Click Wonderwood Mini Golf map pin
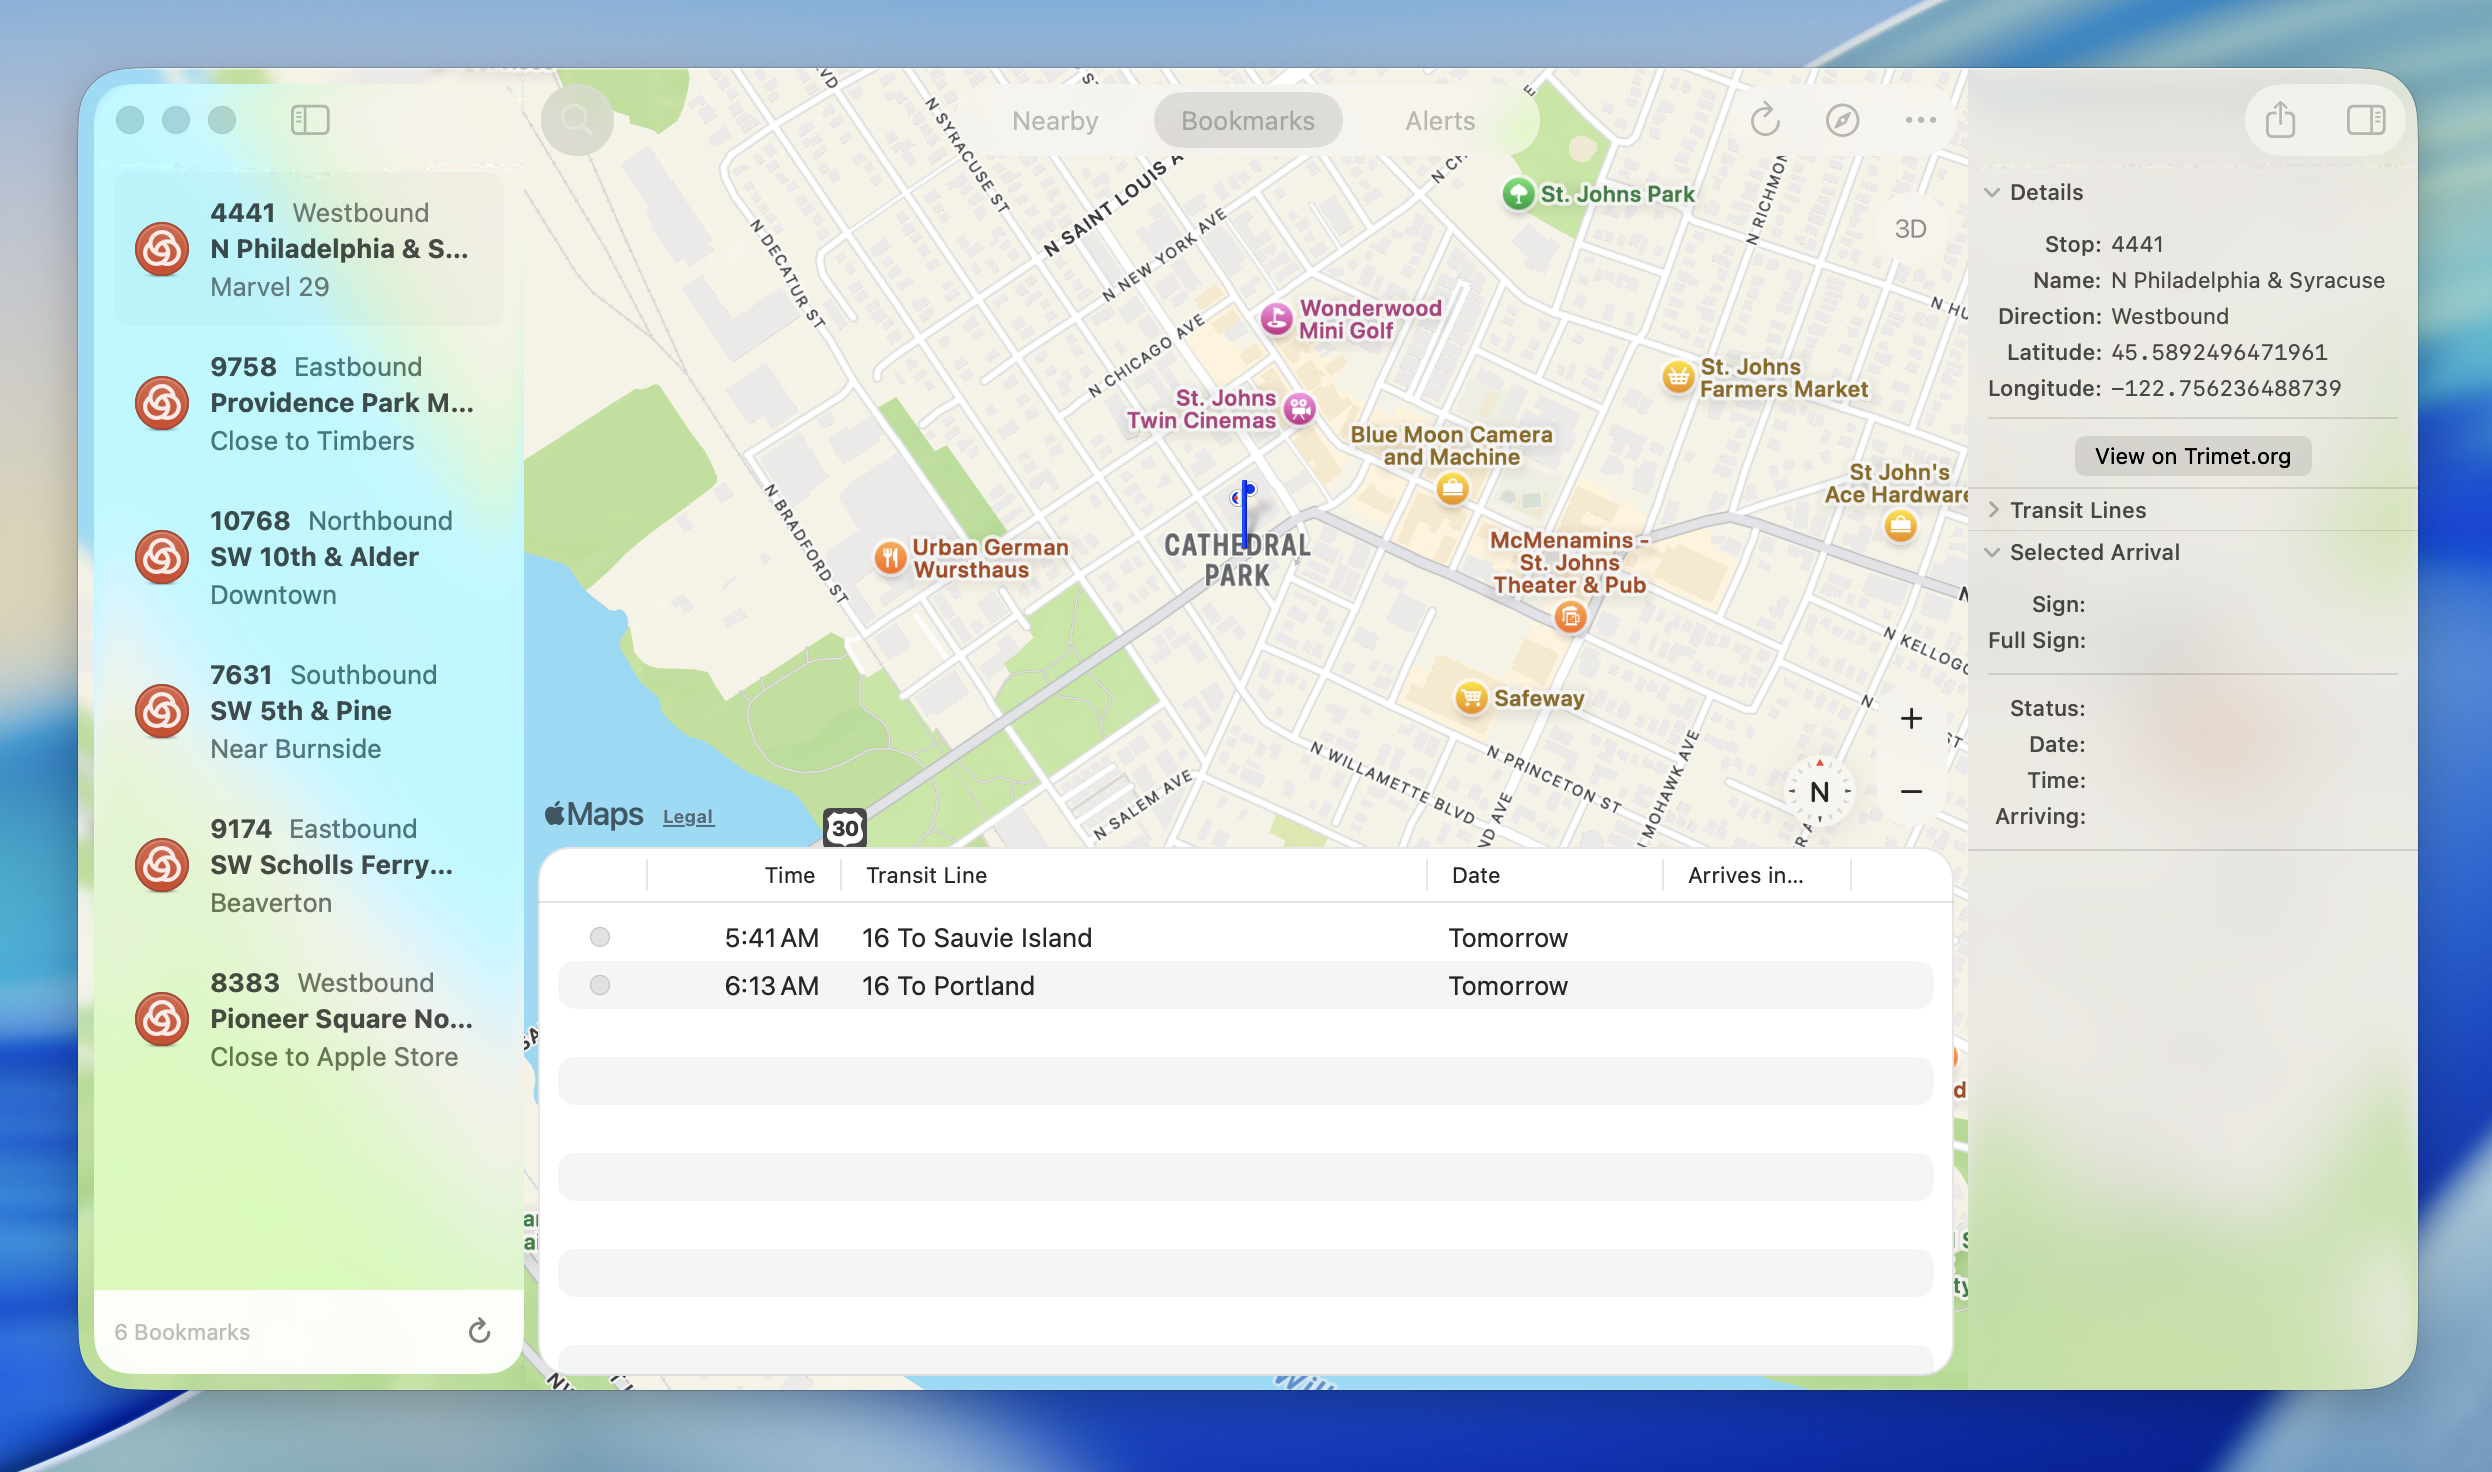 pyautogui.click(x=1276, y=319)
